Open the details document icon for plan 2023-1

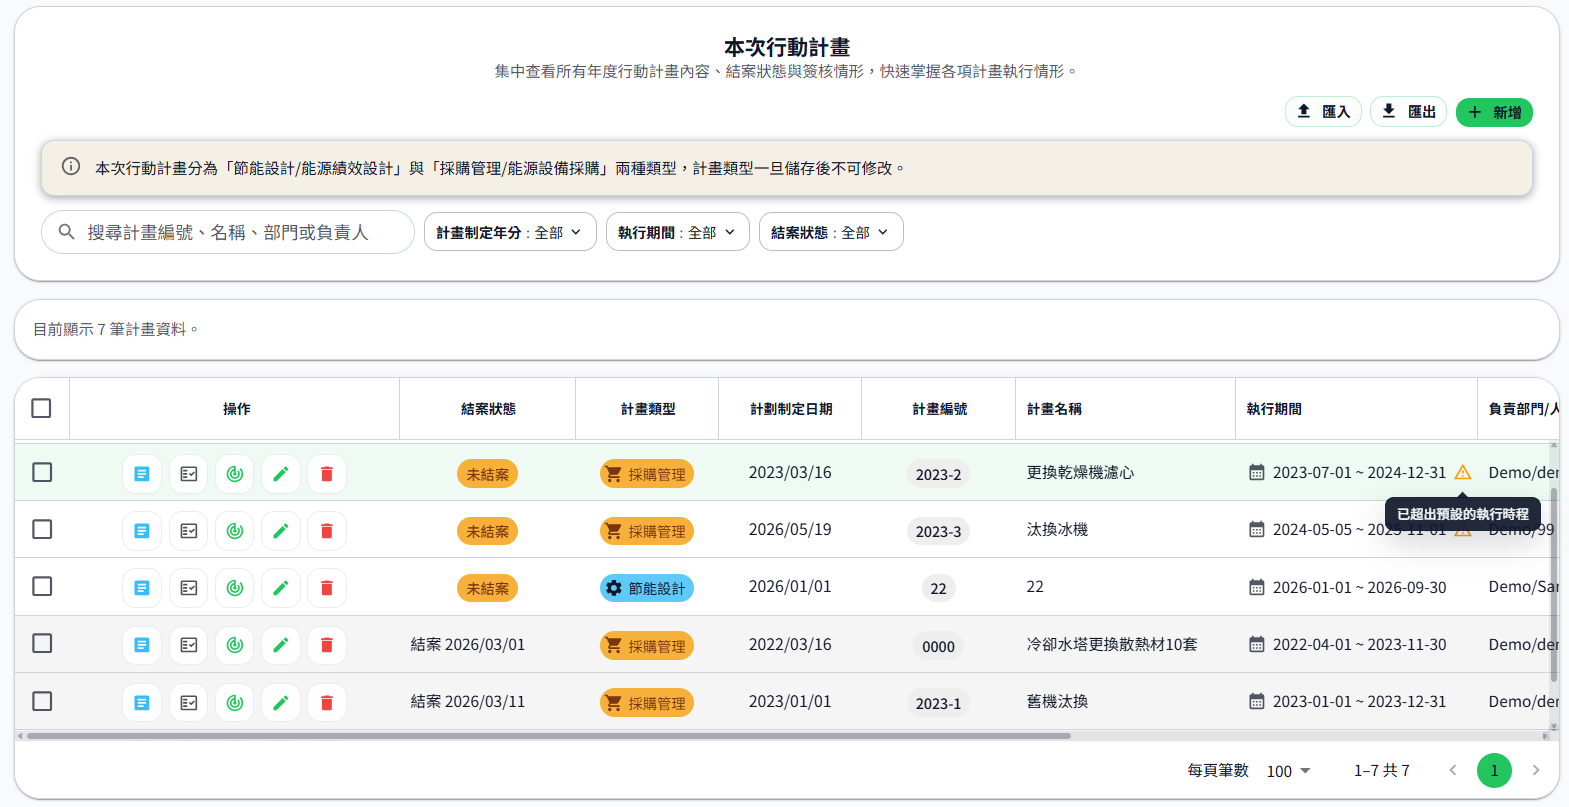(142, 703)
